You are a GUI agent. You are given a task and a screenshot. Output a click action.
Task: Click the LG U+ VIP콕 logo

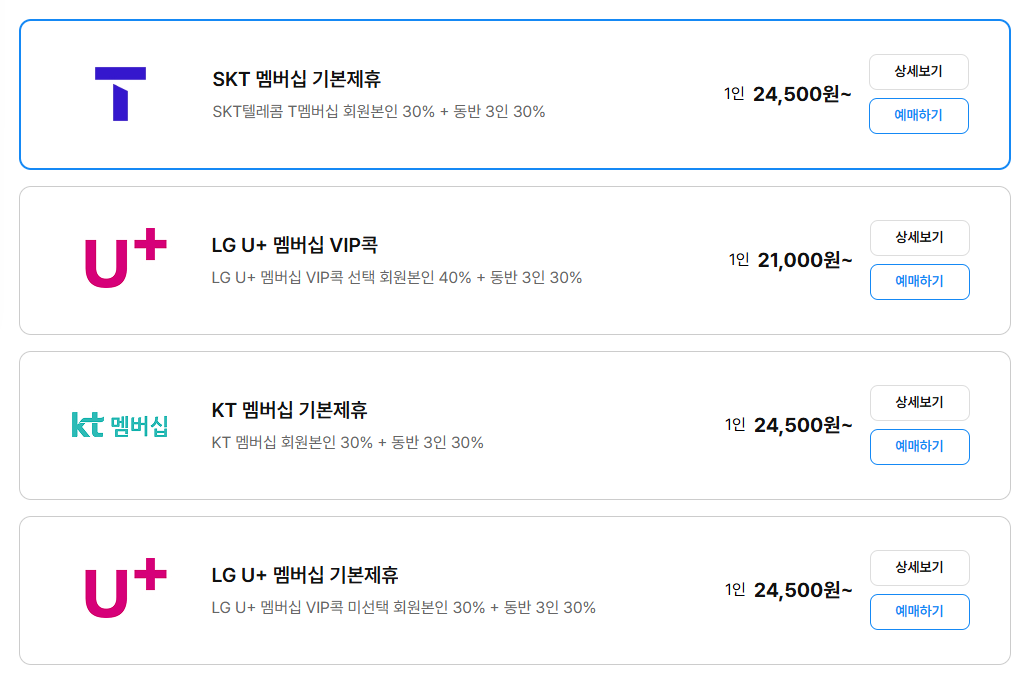point(125,259)
